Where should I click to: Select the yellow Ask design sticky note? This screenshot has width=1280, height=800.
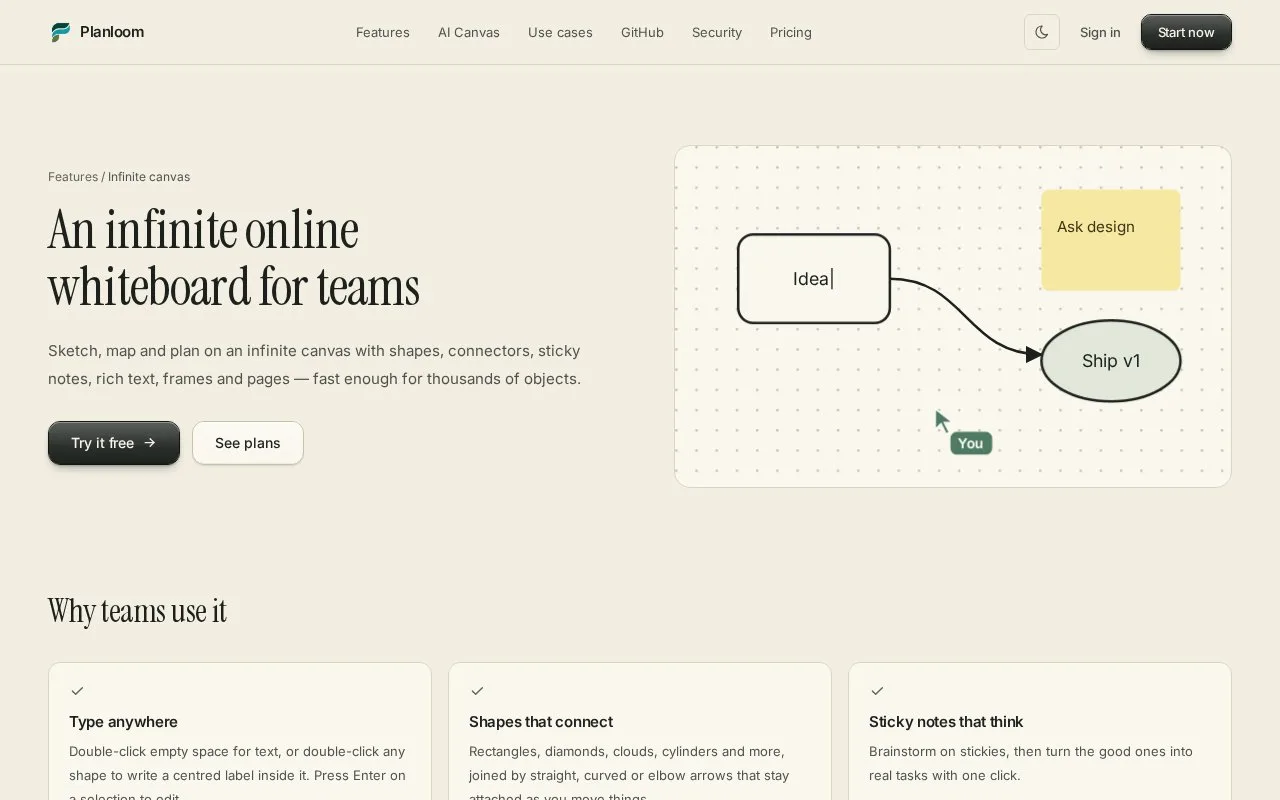tap(1111, 240)
